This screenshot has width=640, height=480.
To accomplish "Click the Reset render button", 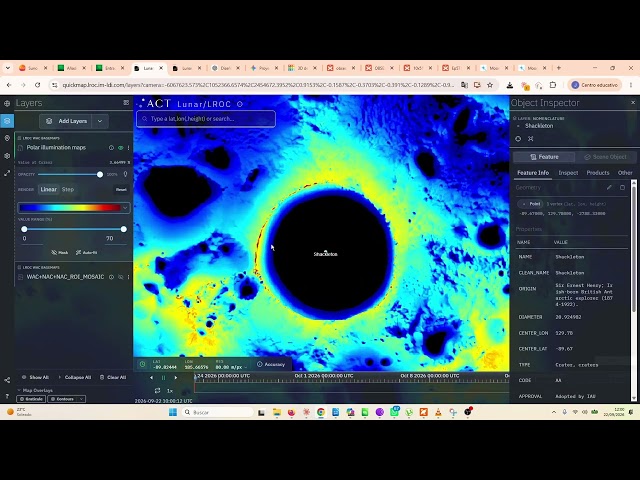I will click(x=121, y=189).
